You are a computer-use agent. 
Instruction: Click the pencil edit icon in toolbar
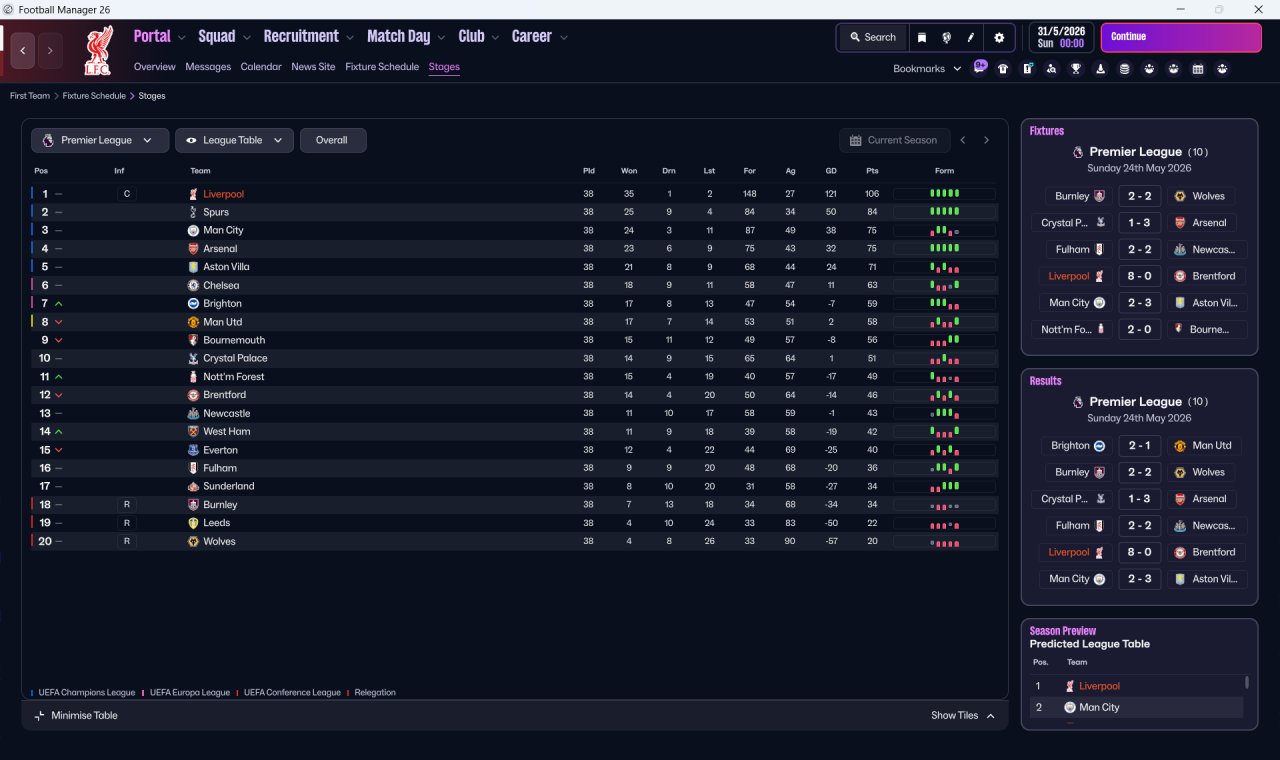(x=970, y=38)
